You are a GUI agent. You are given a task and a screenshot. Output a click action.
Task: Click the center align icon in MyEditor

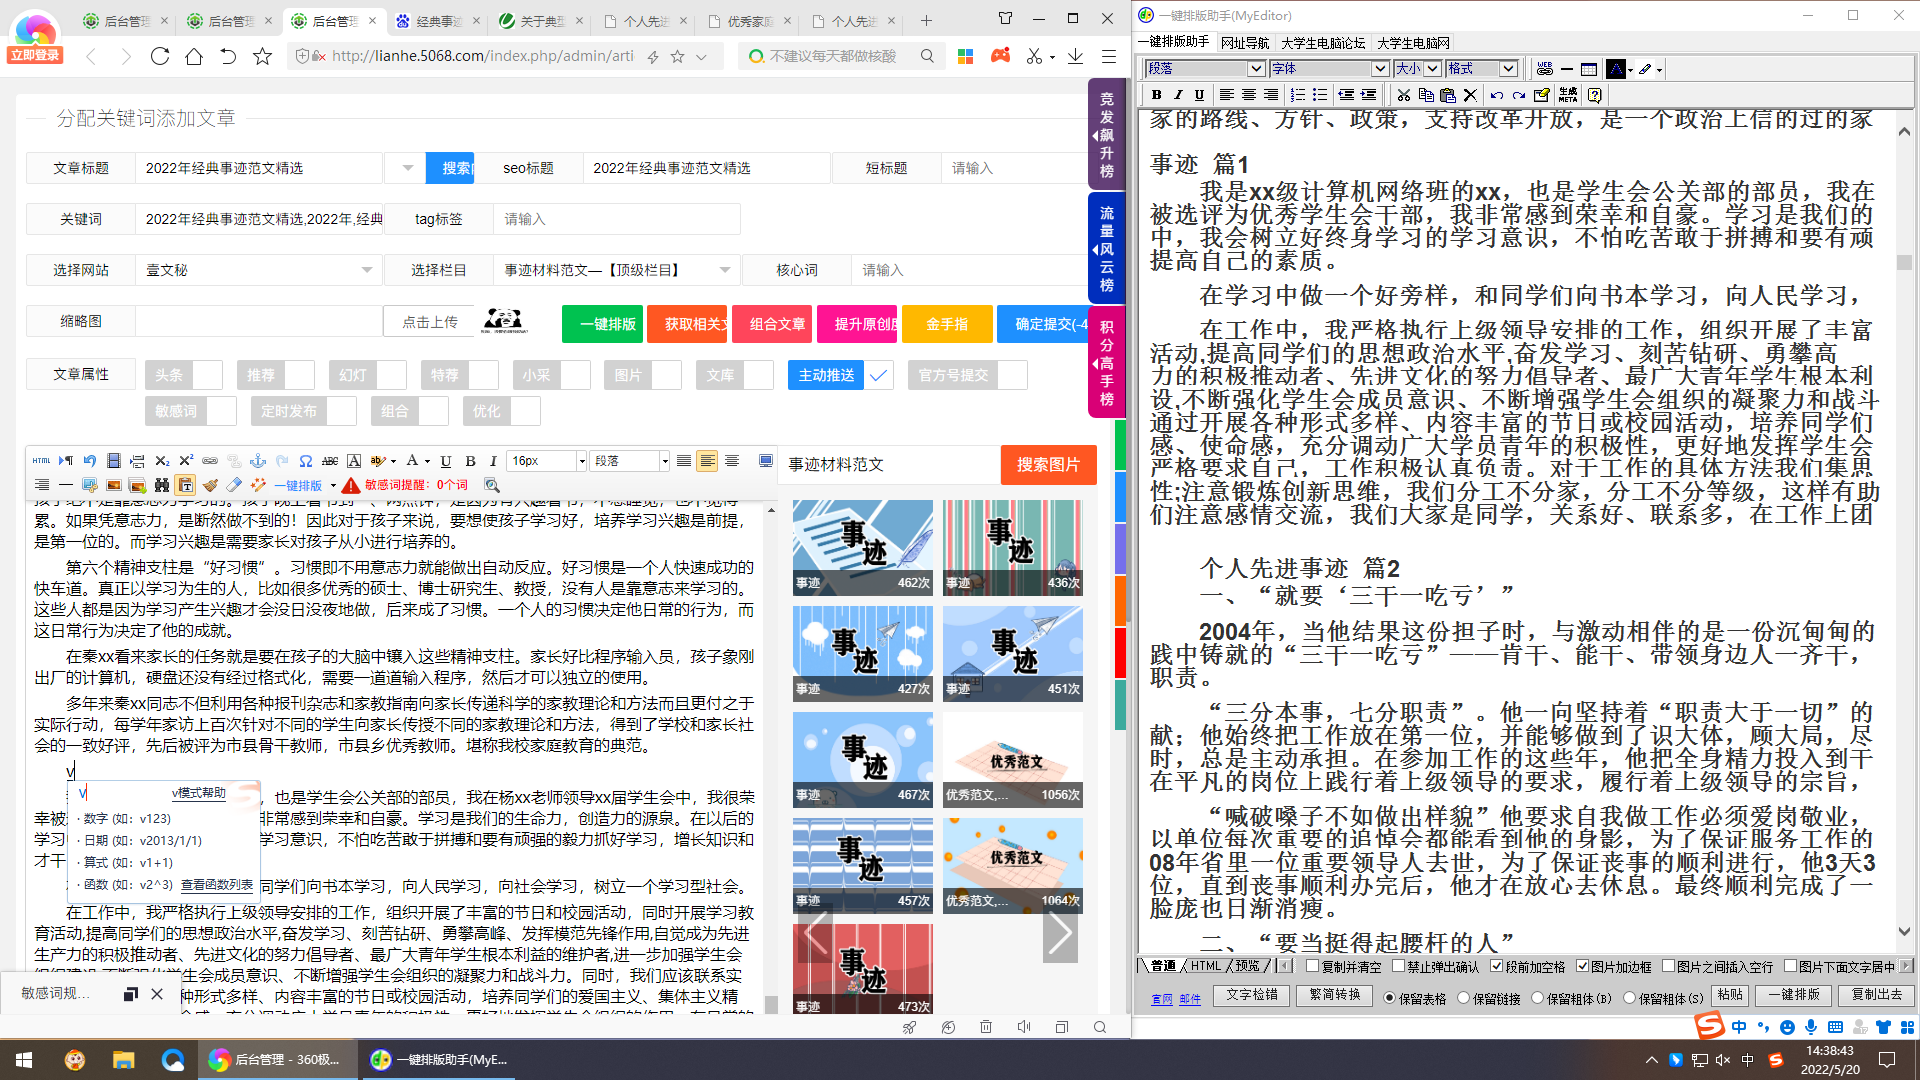[1248, 95]
